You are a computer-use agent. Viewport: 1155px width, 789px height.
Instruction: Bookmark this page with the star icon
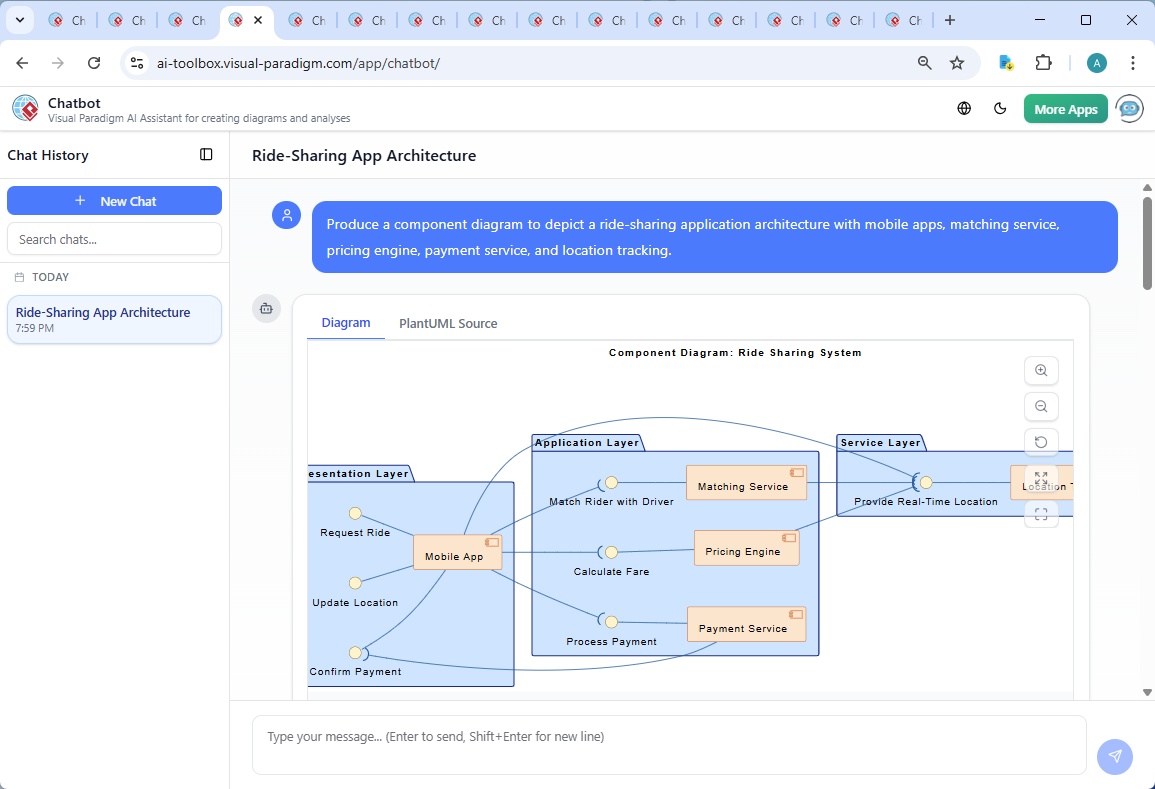(x=957, y=63)
